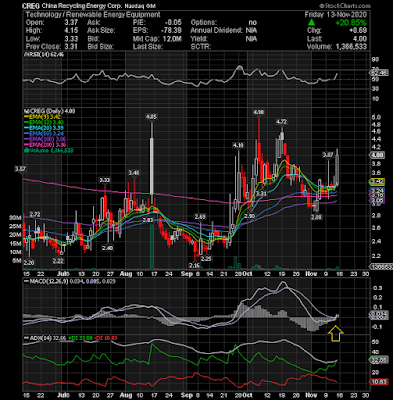Viewport: 393px width, 400px height.
Task: Click the EPS value -78.39
Action: (172, 30)
